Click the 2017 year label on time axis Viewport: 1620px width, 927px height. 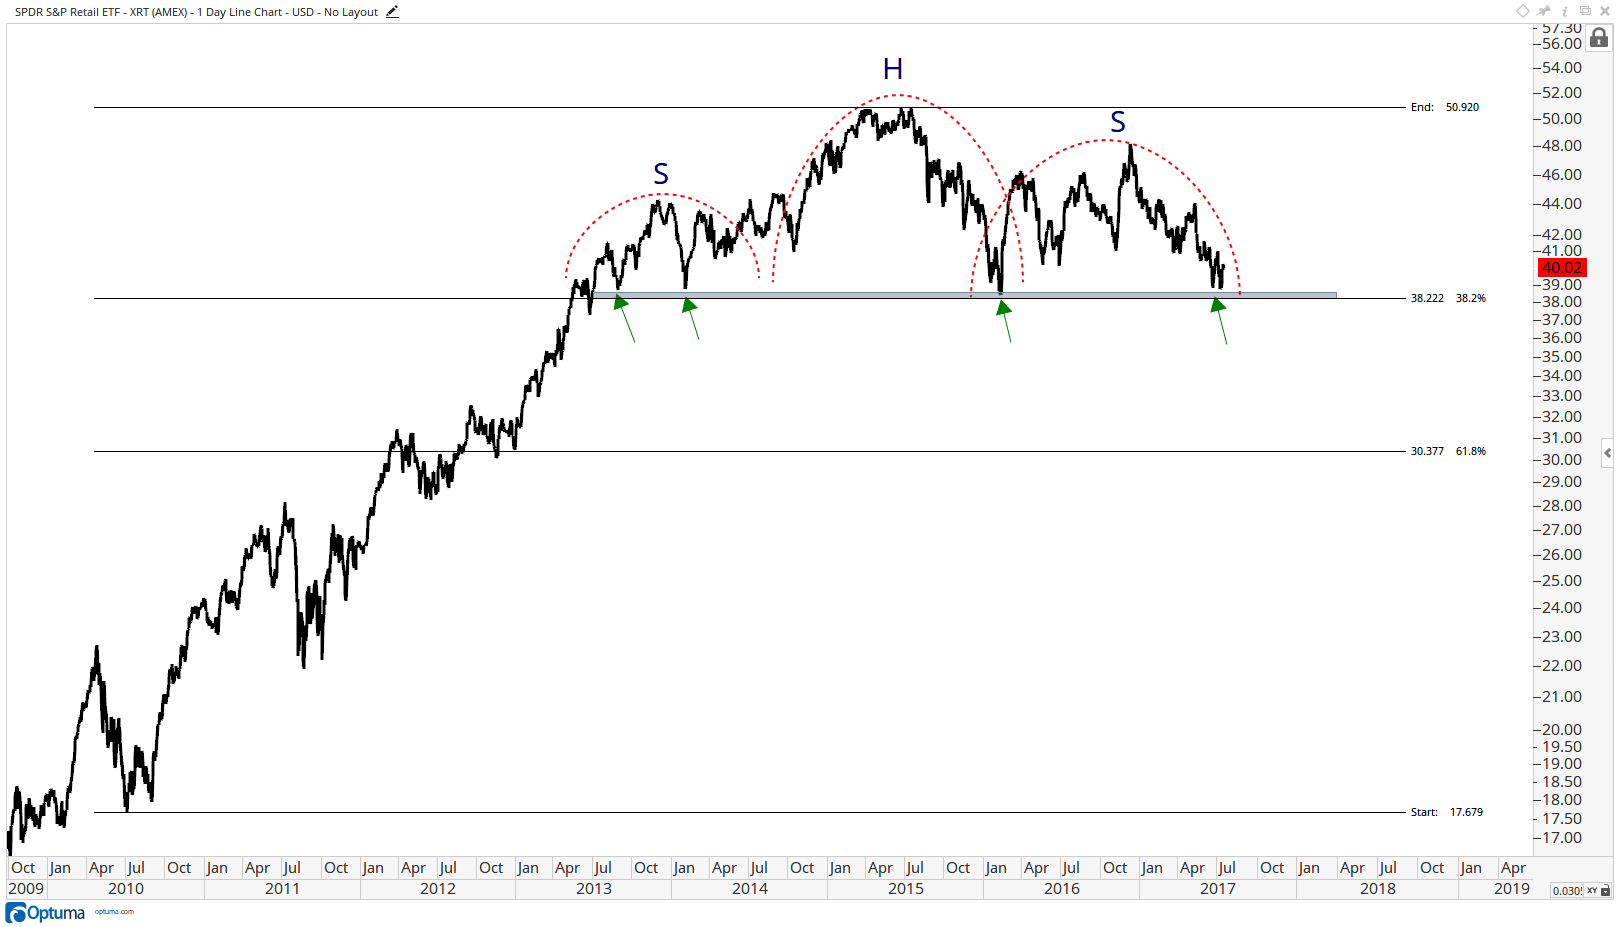coord(1218,888)
